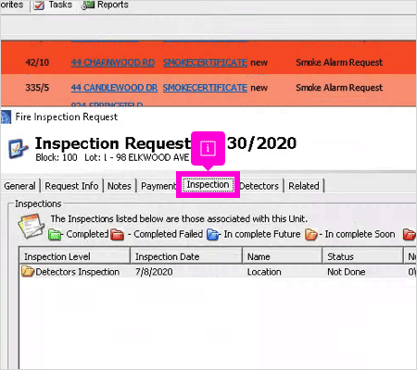Click the orange In complete Soon folder icon

click(x=312, y=235)
